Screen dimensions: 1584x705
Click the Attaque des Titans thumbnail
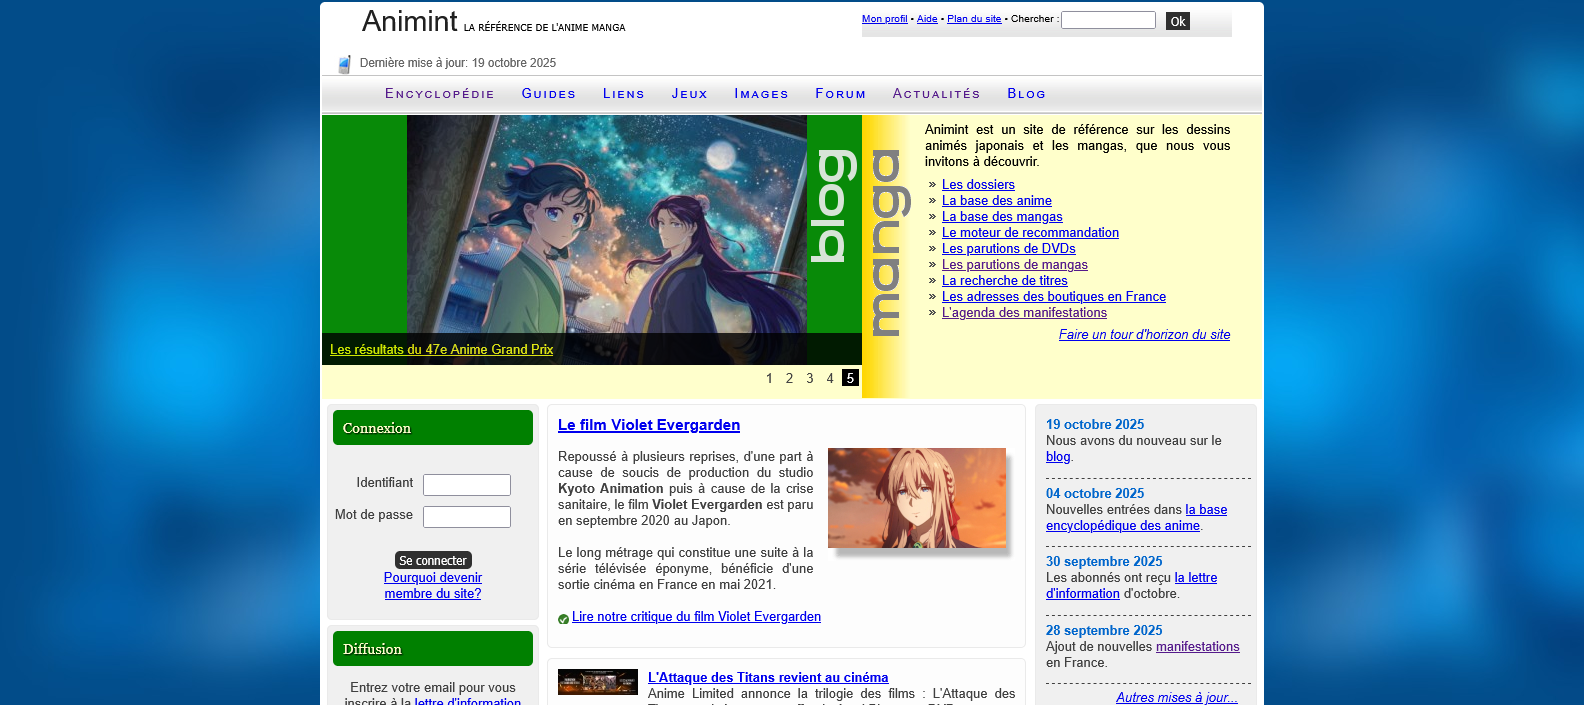click(597, 682)
